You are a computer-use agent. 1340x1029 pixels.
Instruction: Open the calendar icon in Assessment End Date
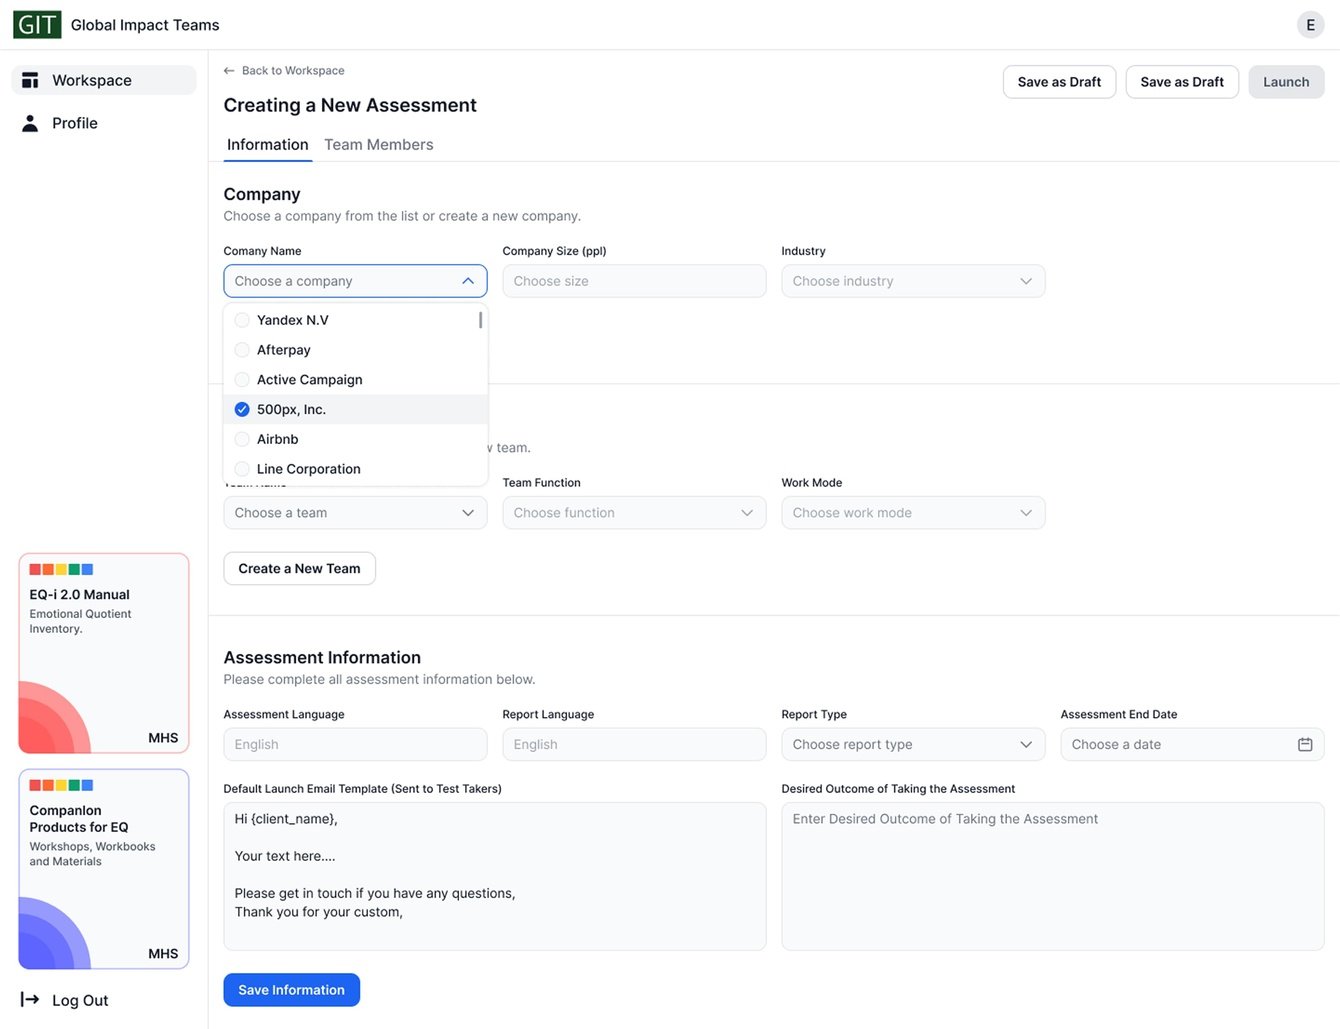tap(1305, 744)
